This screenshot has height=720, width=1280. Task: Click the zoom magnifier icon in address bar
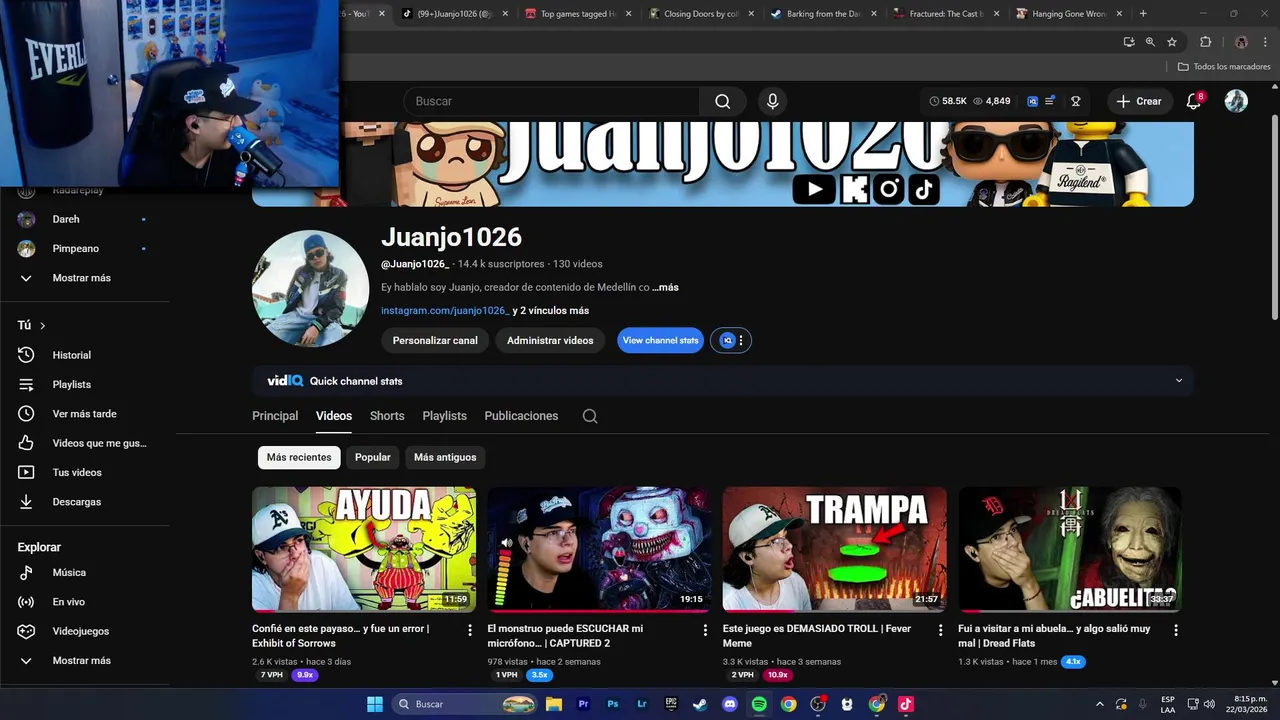(1150, 42)
